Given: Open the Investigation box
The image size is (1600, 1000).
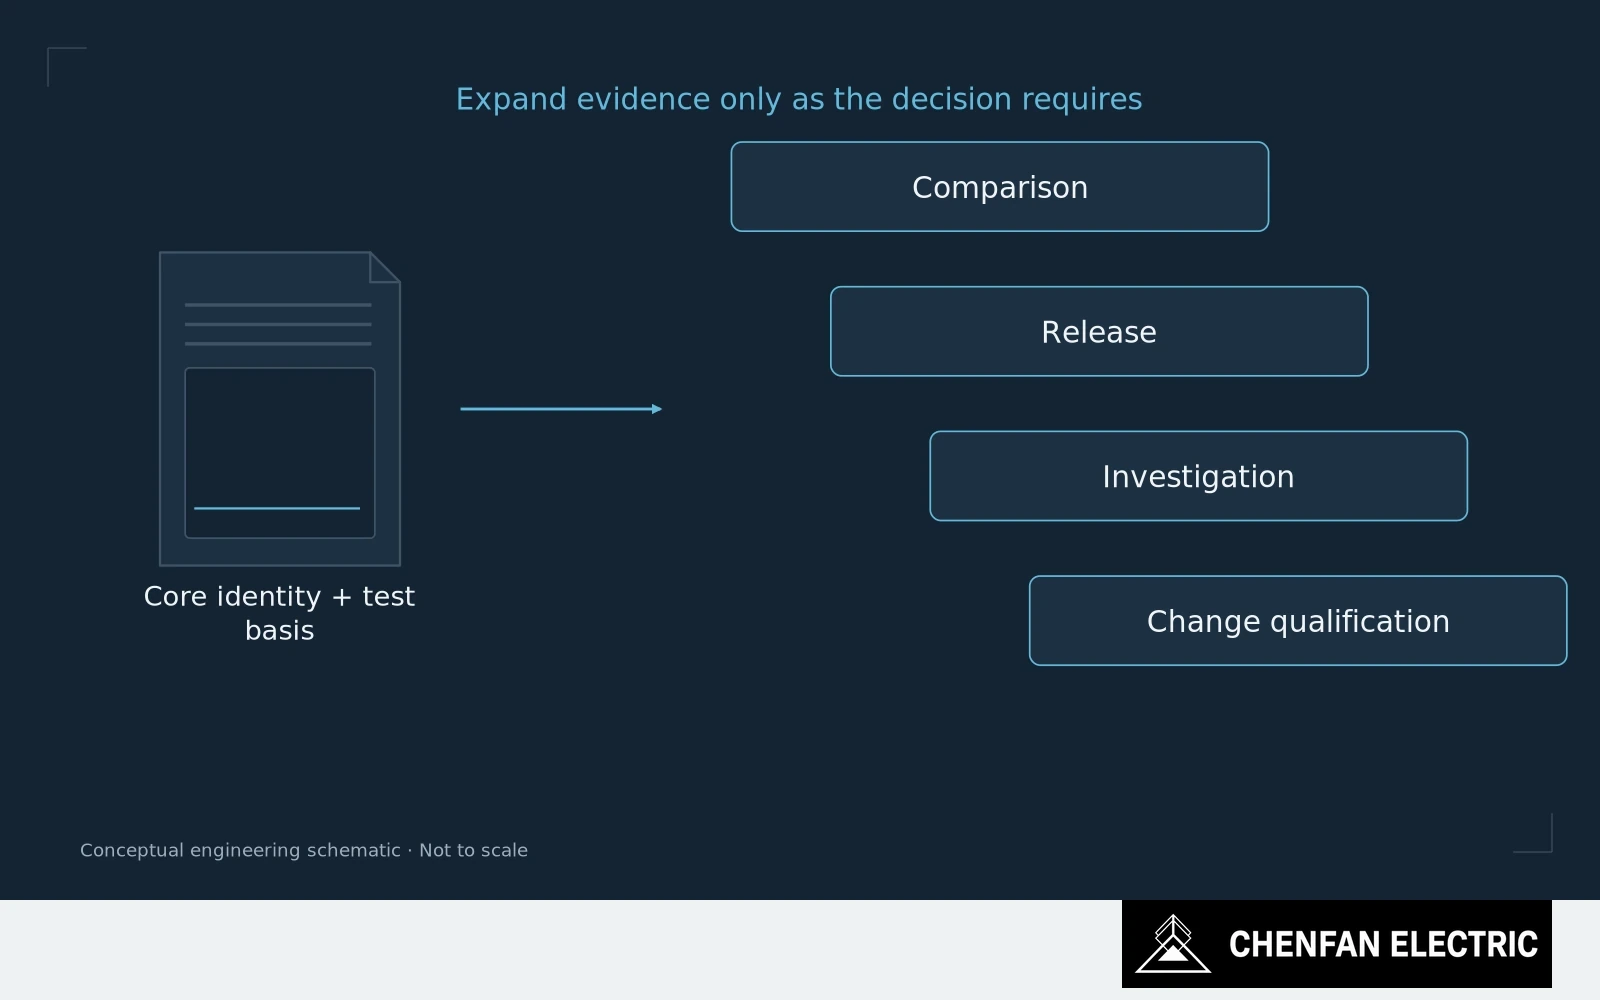Looking at the screenshot, I should (x=1198, y=476).
